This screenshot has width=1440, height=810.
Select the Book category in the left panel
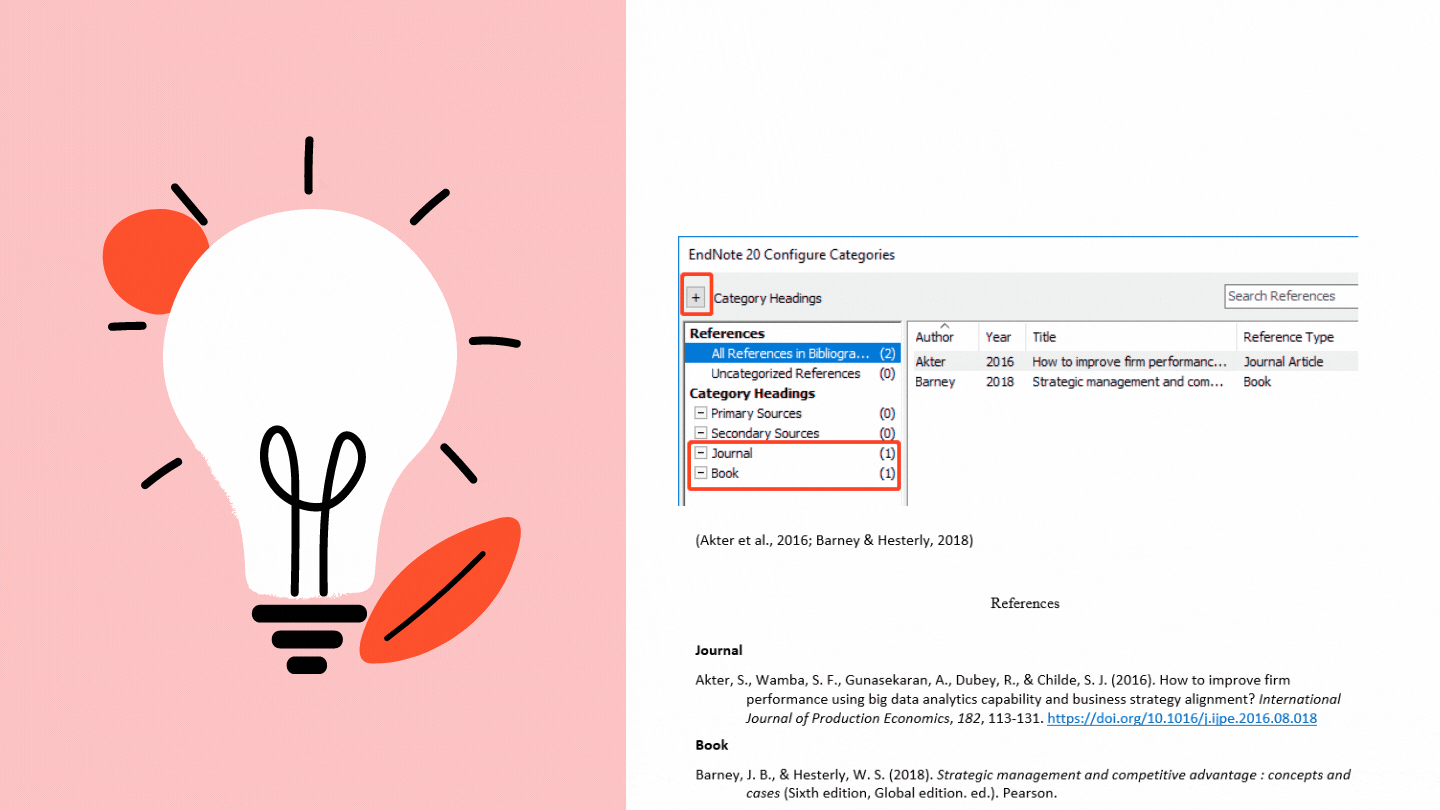727,473
